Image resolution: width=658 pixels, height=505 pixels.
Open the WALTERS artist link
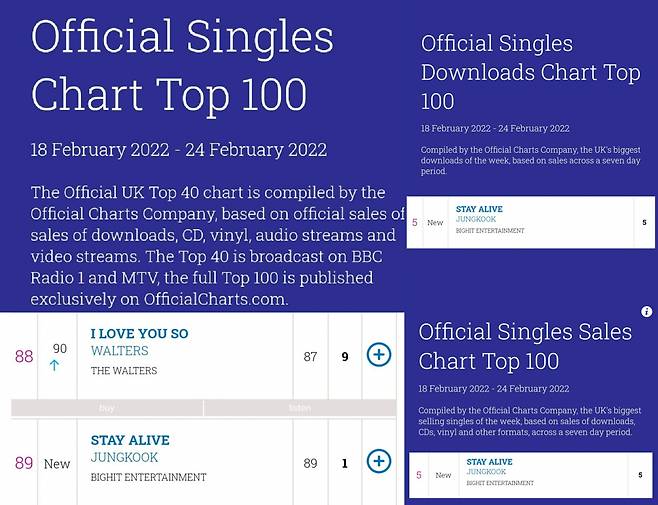click(x=120, y=351)
